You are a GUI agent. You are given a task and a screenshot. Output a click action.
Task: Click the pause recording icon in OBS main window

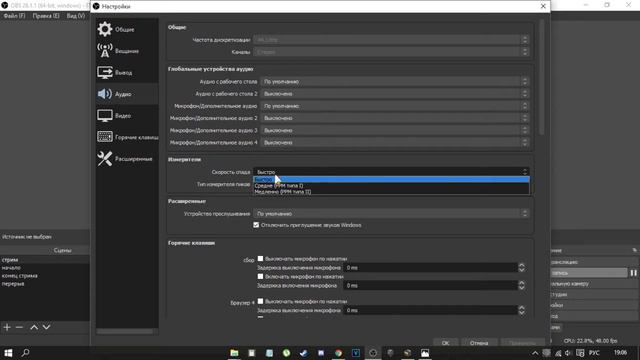pyautogui.click(x=633, y=273)
